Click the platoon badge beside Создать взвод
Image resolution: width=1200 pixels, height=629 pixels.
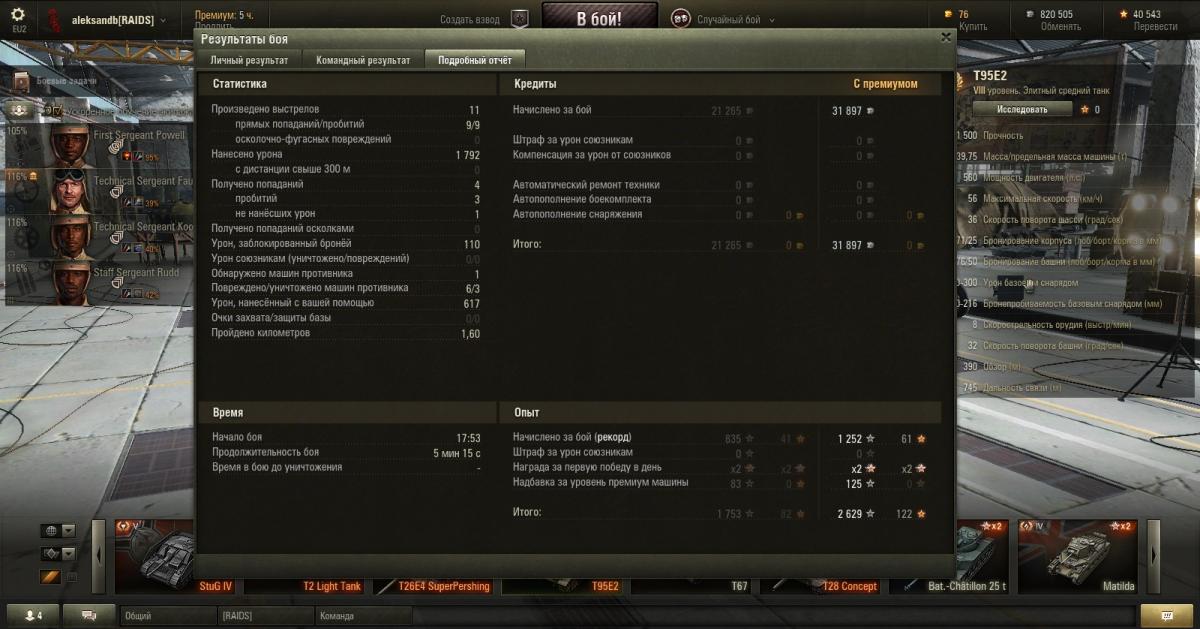(x=519, y=19)
